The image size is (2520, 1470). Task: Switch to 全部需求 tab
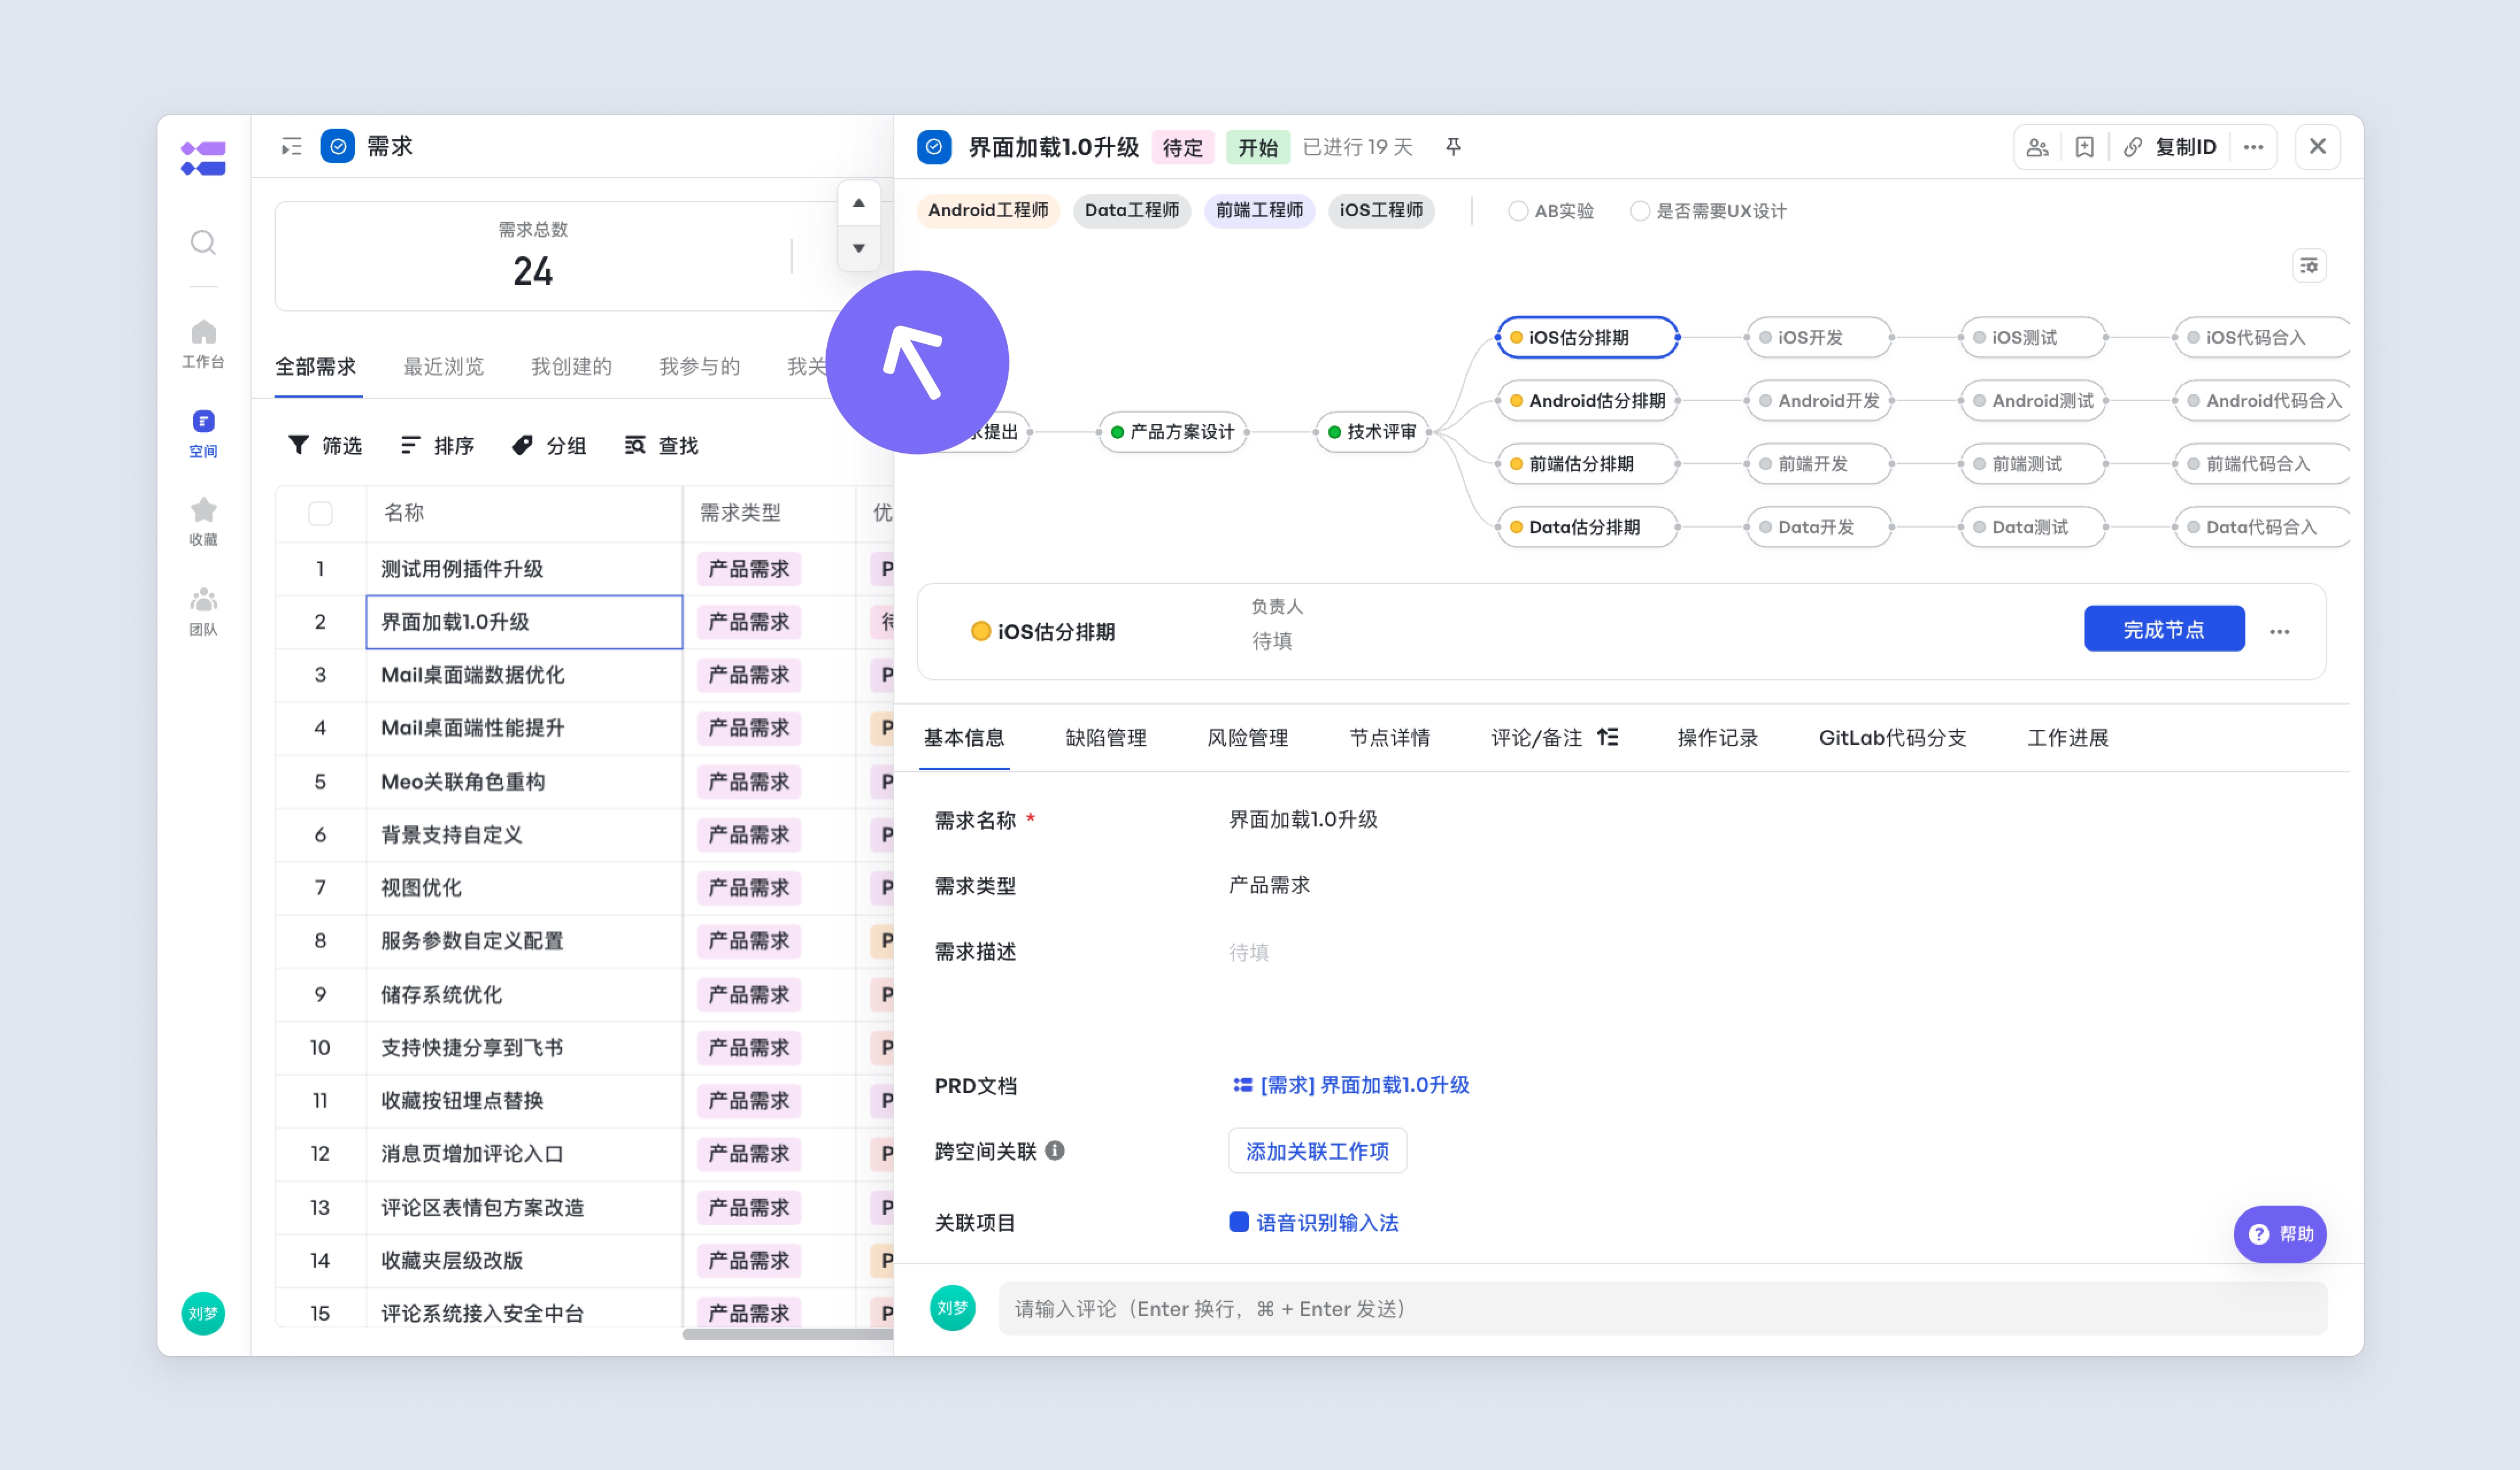point(316,366)
